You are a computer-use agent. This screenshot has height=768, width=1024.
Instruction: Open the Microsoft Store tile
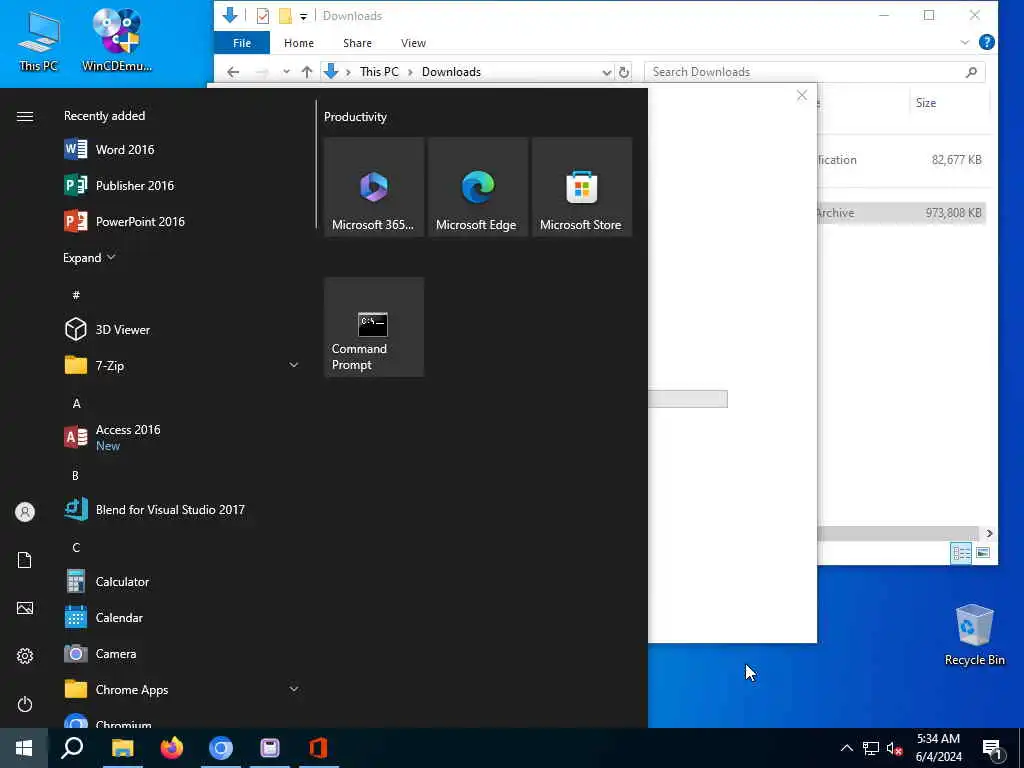pyautogui.click(x=581, y=187)
